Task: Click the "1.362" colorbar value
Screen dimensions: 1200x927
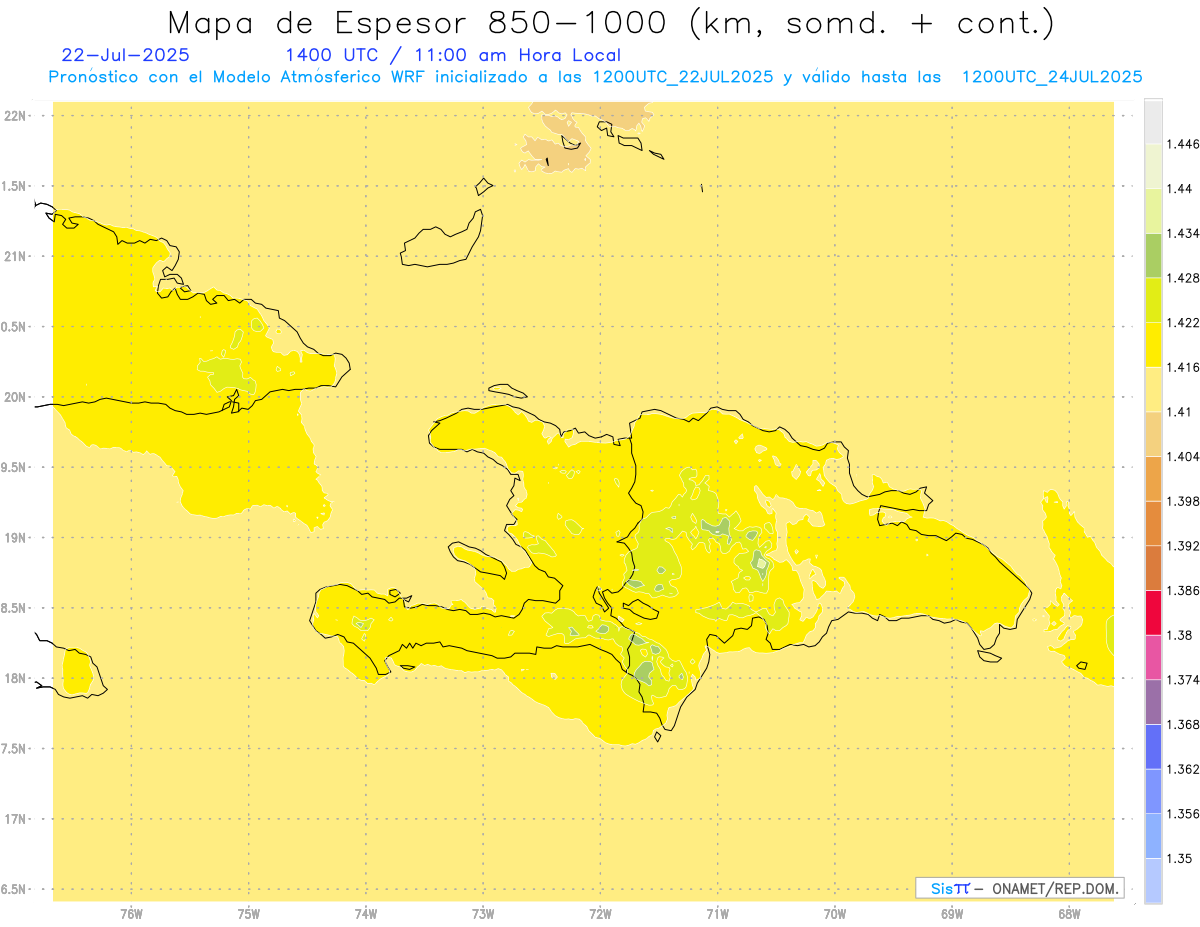Action: (x=1181, y=769)
